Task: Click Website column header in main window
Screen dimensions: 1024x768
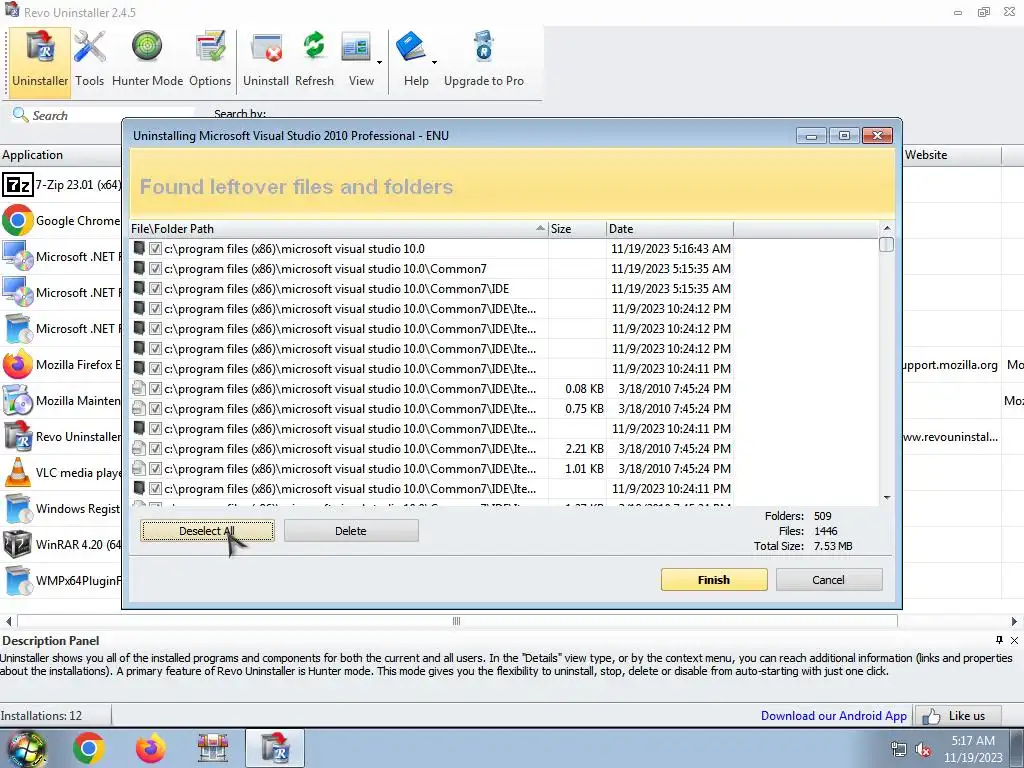Action: coord(952,155)
